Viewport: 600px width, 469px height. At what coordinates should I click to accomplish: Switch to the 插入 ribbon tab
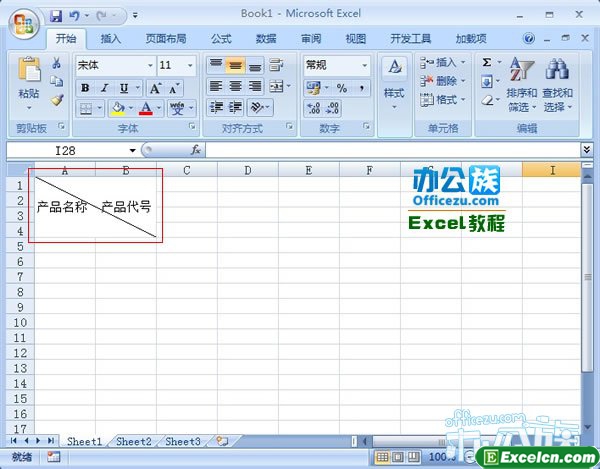tap(111, 39)
